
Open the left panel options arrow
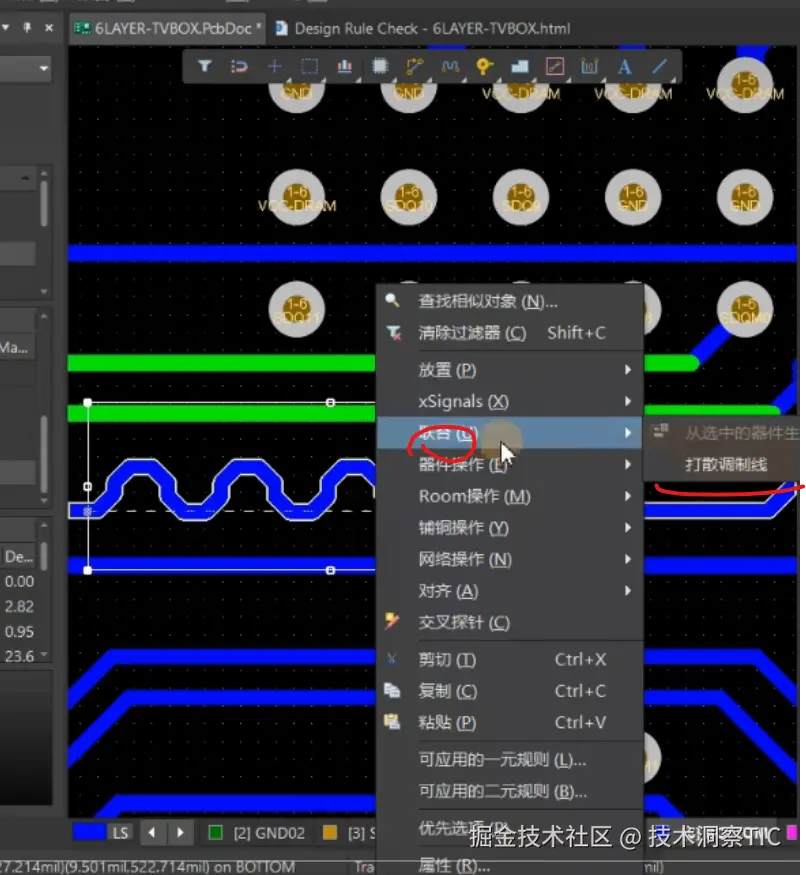(5, 27)
